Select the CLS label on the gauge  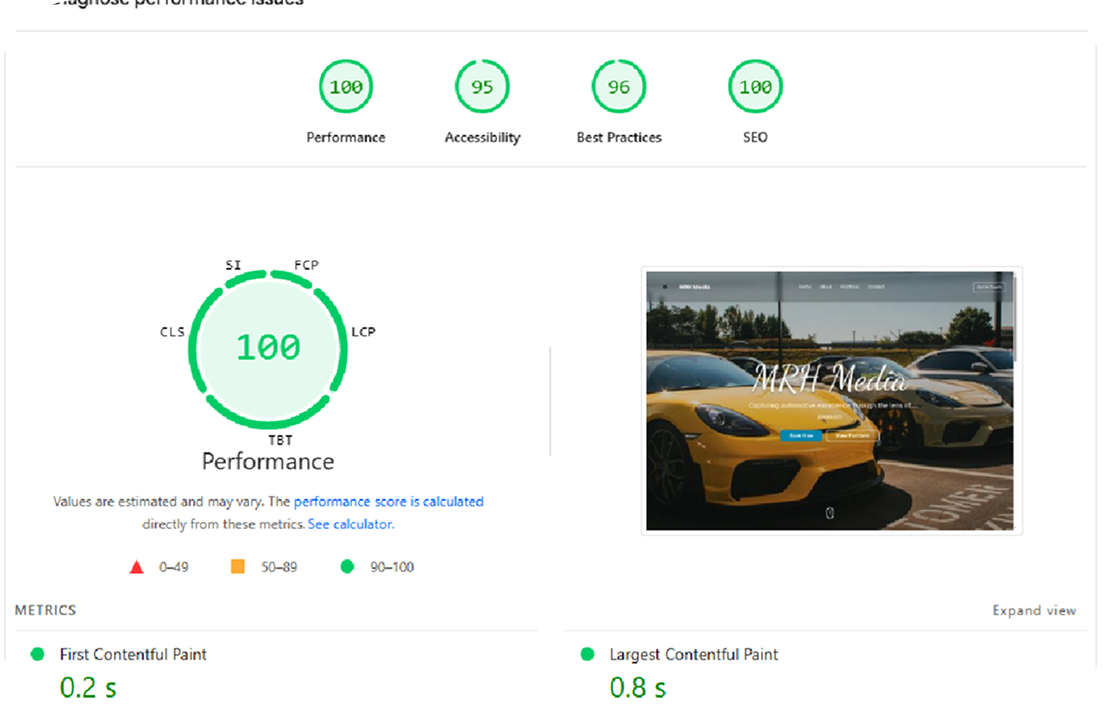click(172, 331)
